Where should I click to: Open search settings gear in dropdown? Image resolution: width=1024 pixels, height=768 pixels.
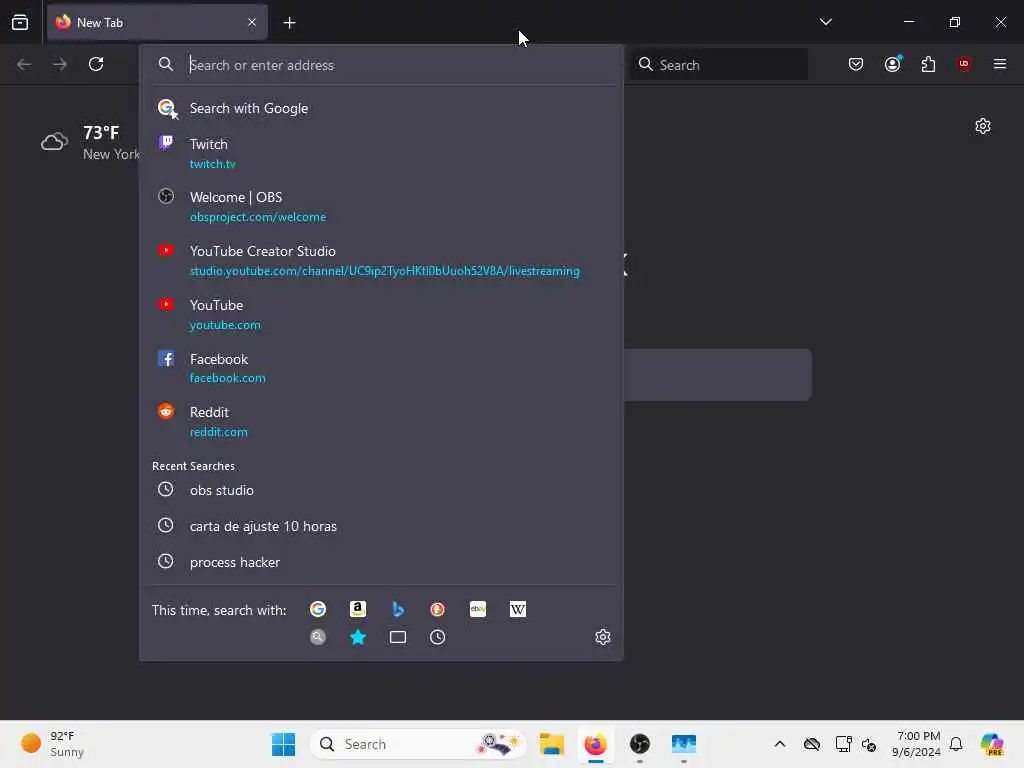click(x=603, y=637)
